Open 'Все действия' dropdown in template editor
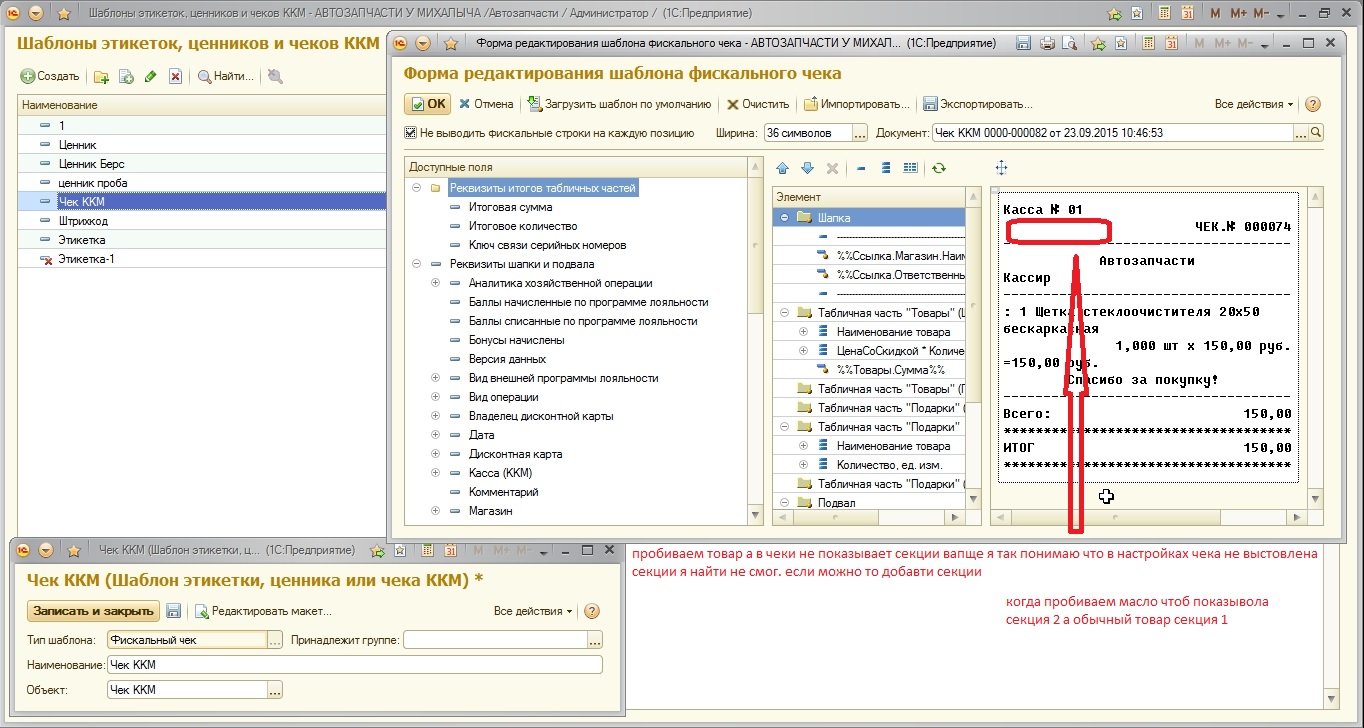1364x728 pixels. (x=1253, y=104)
